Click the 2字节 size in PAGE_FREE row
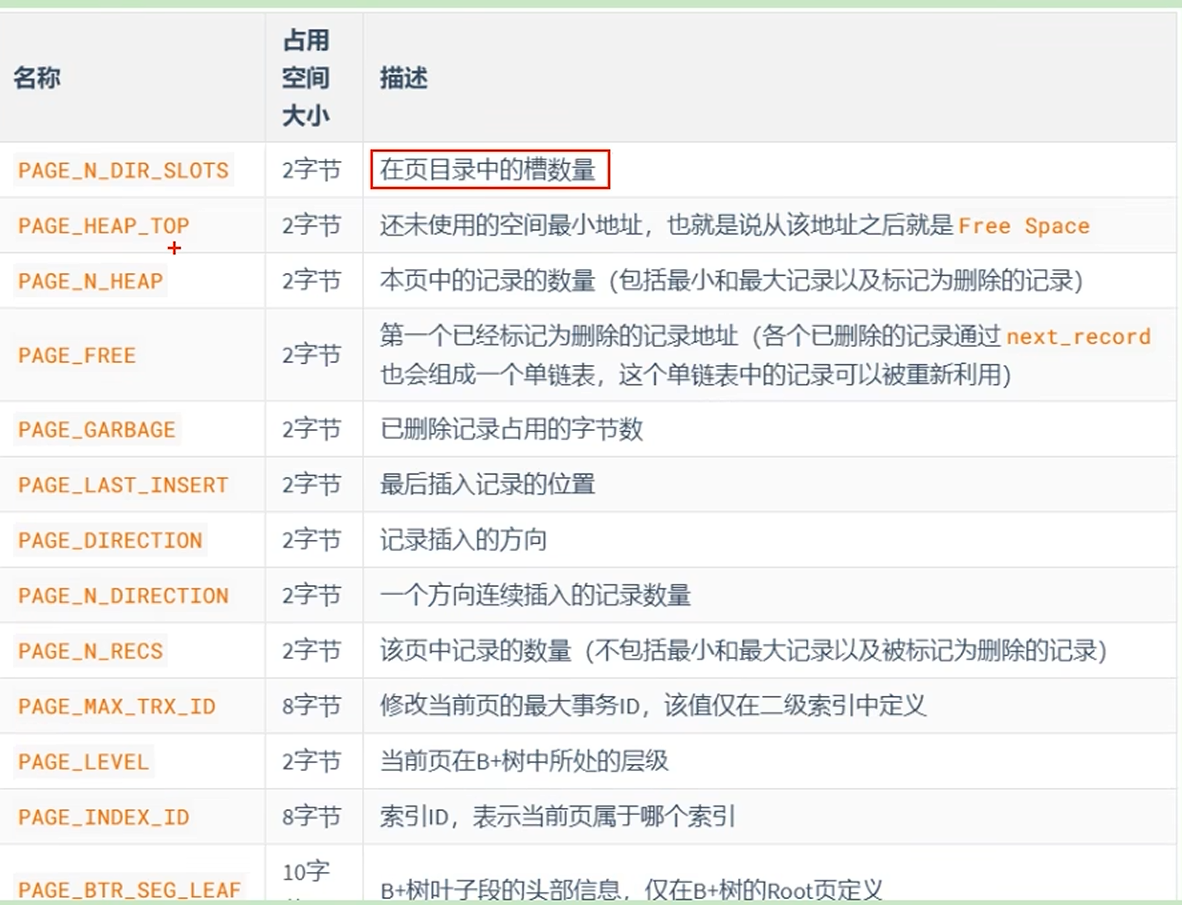 [x=311, y=355]
